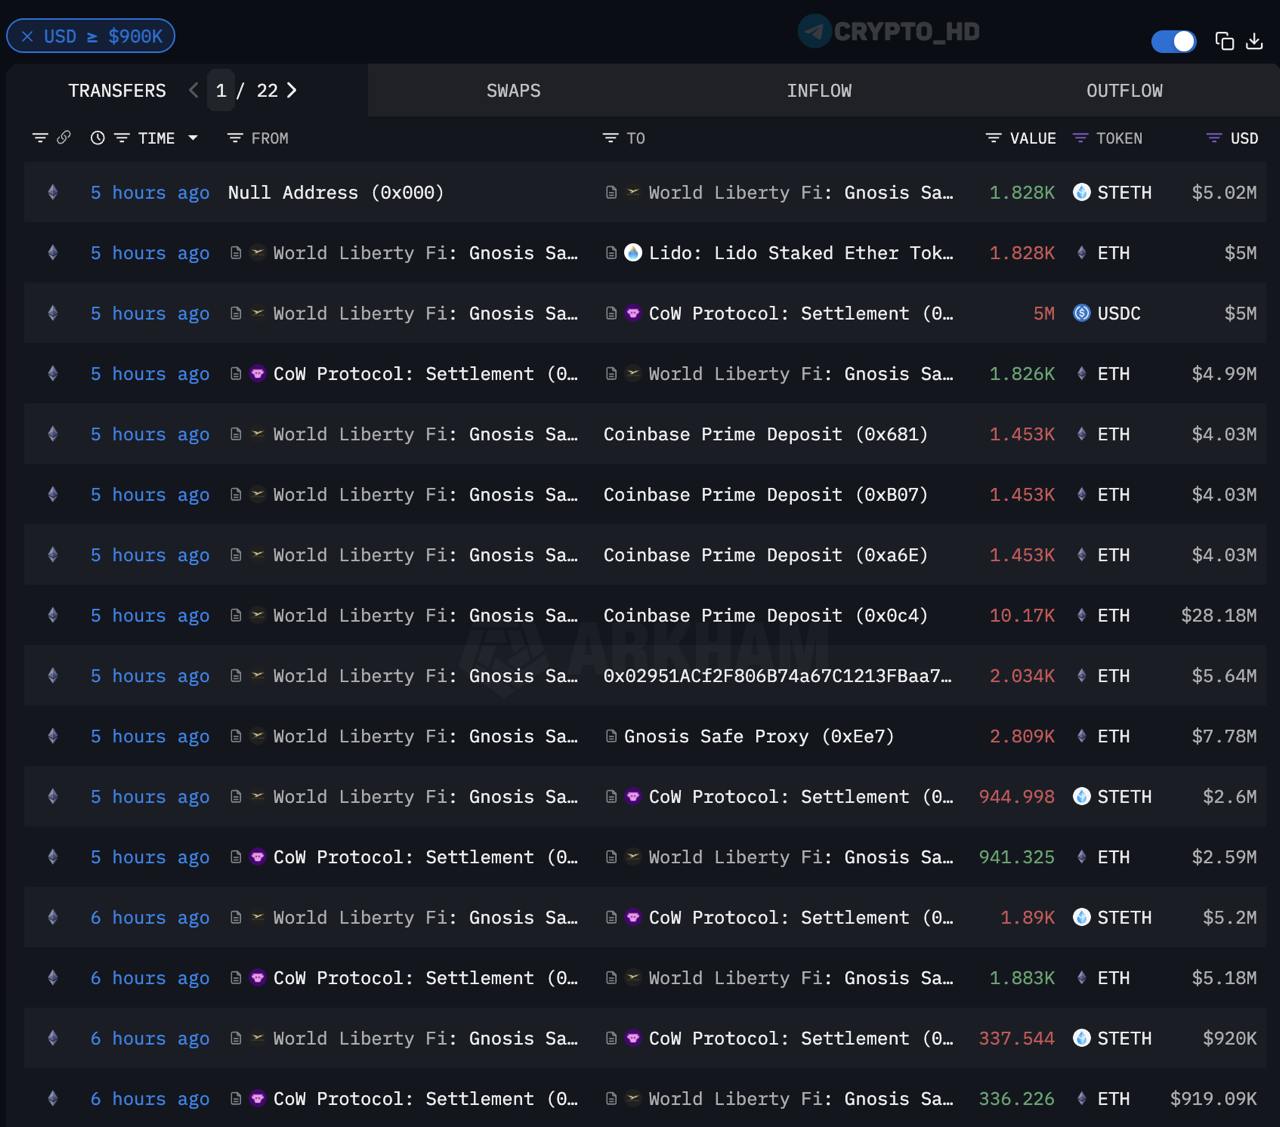Click the $28.18M USD amount
Viewport: 1280px width, 1127px height.
coord(1219,615)
